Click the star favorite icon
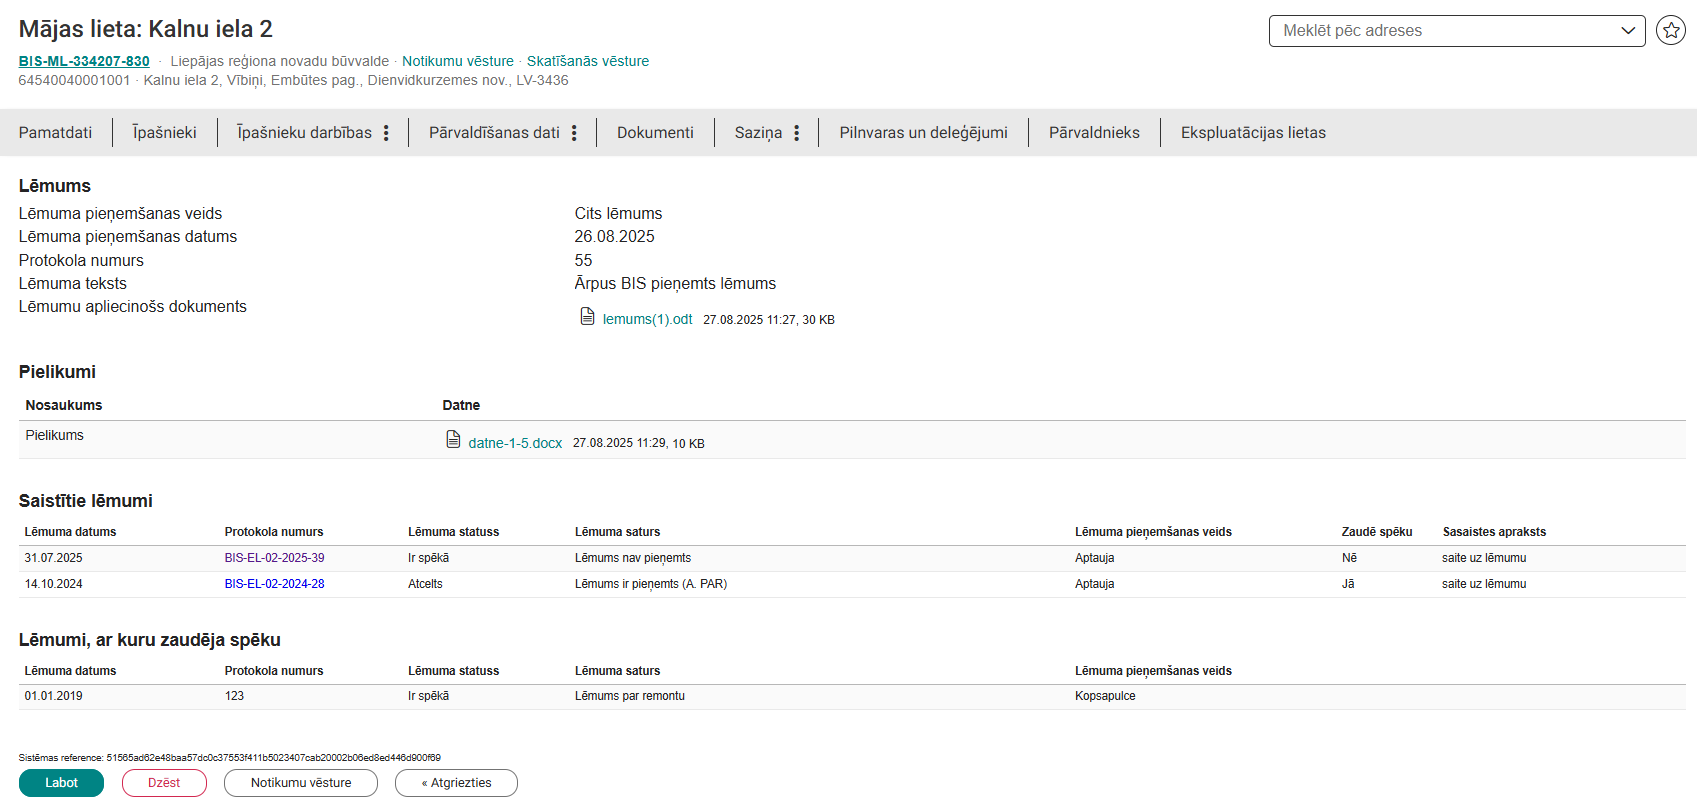The width and height of the screenshot is (1697, 812). point(1670,31)
